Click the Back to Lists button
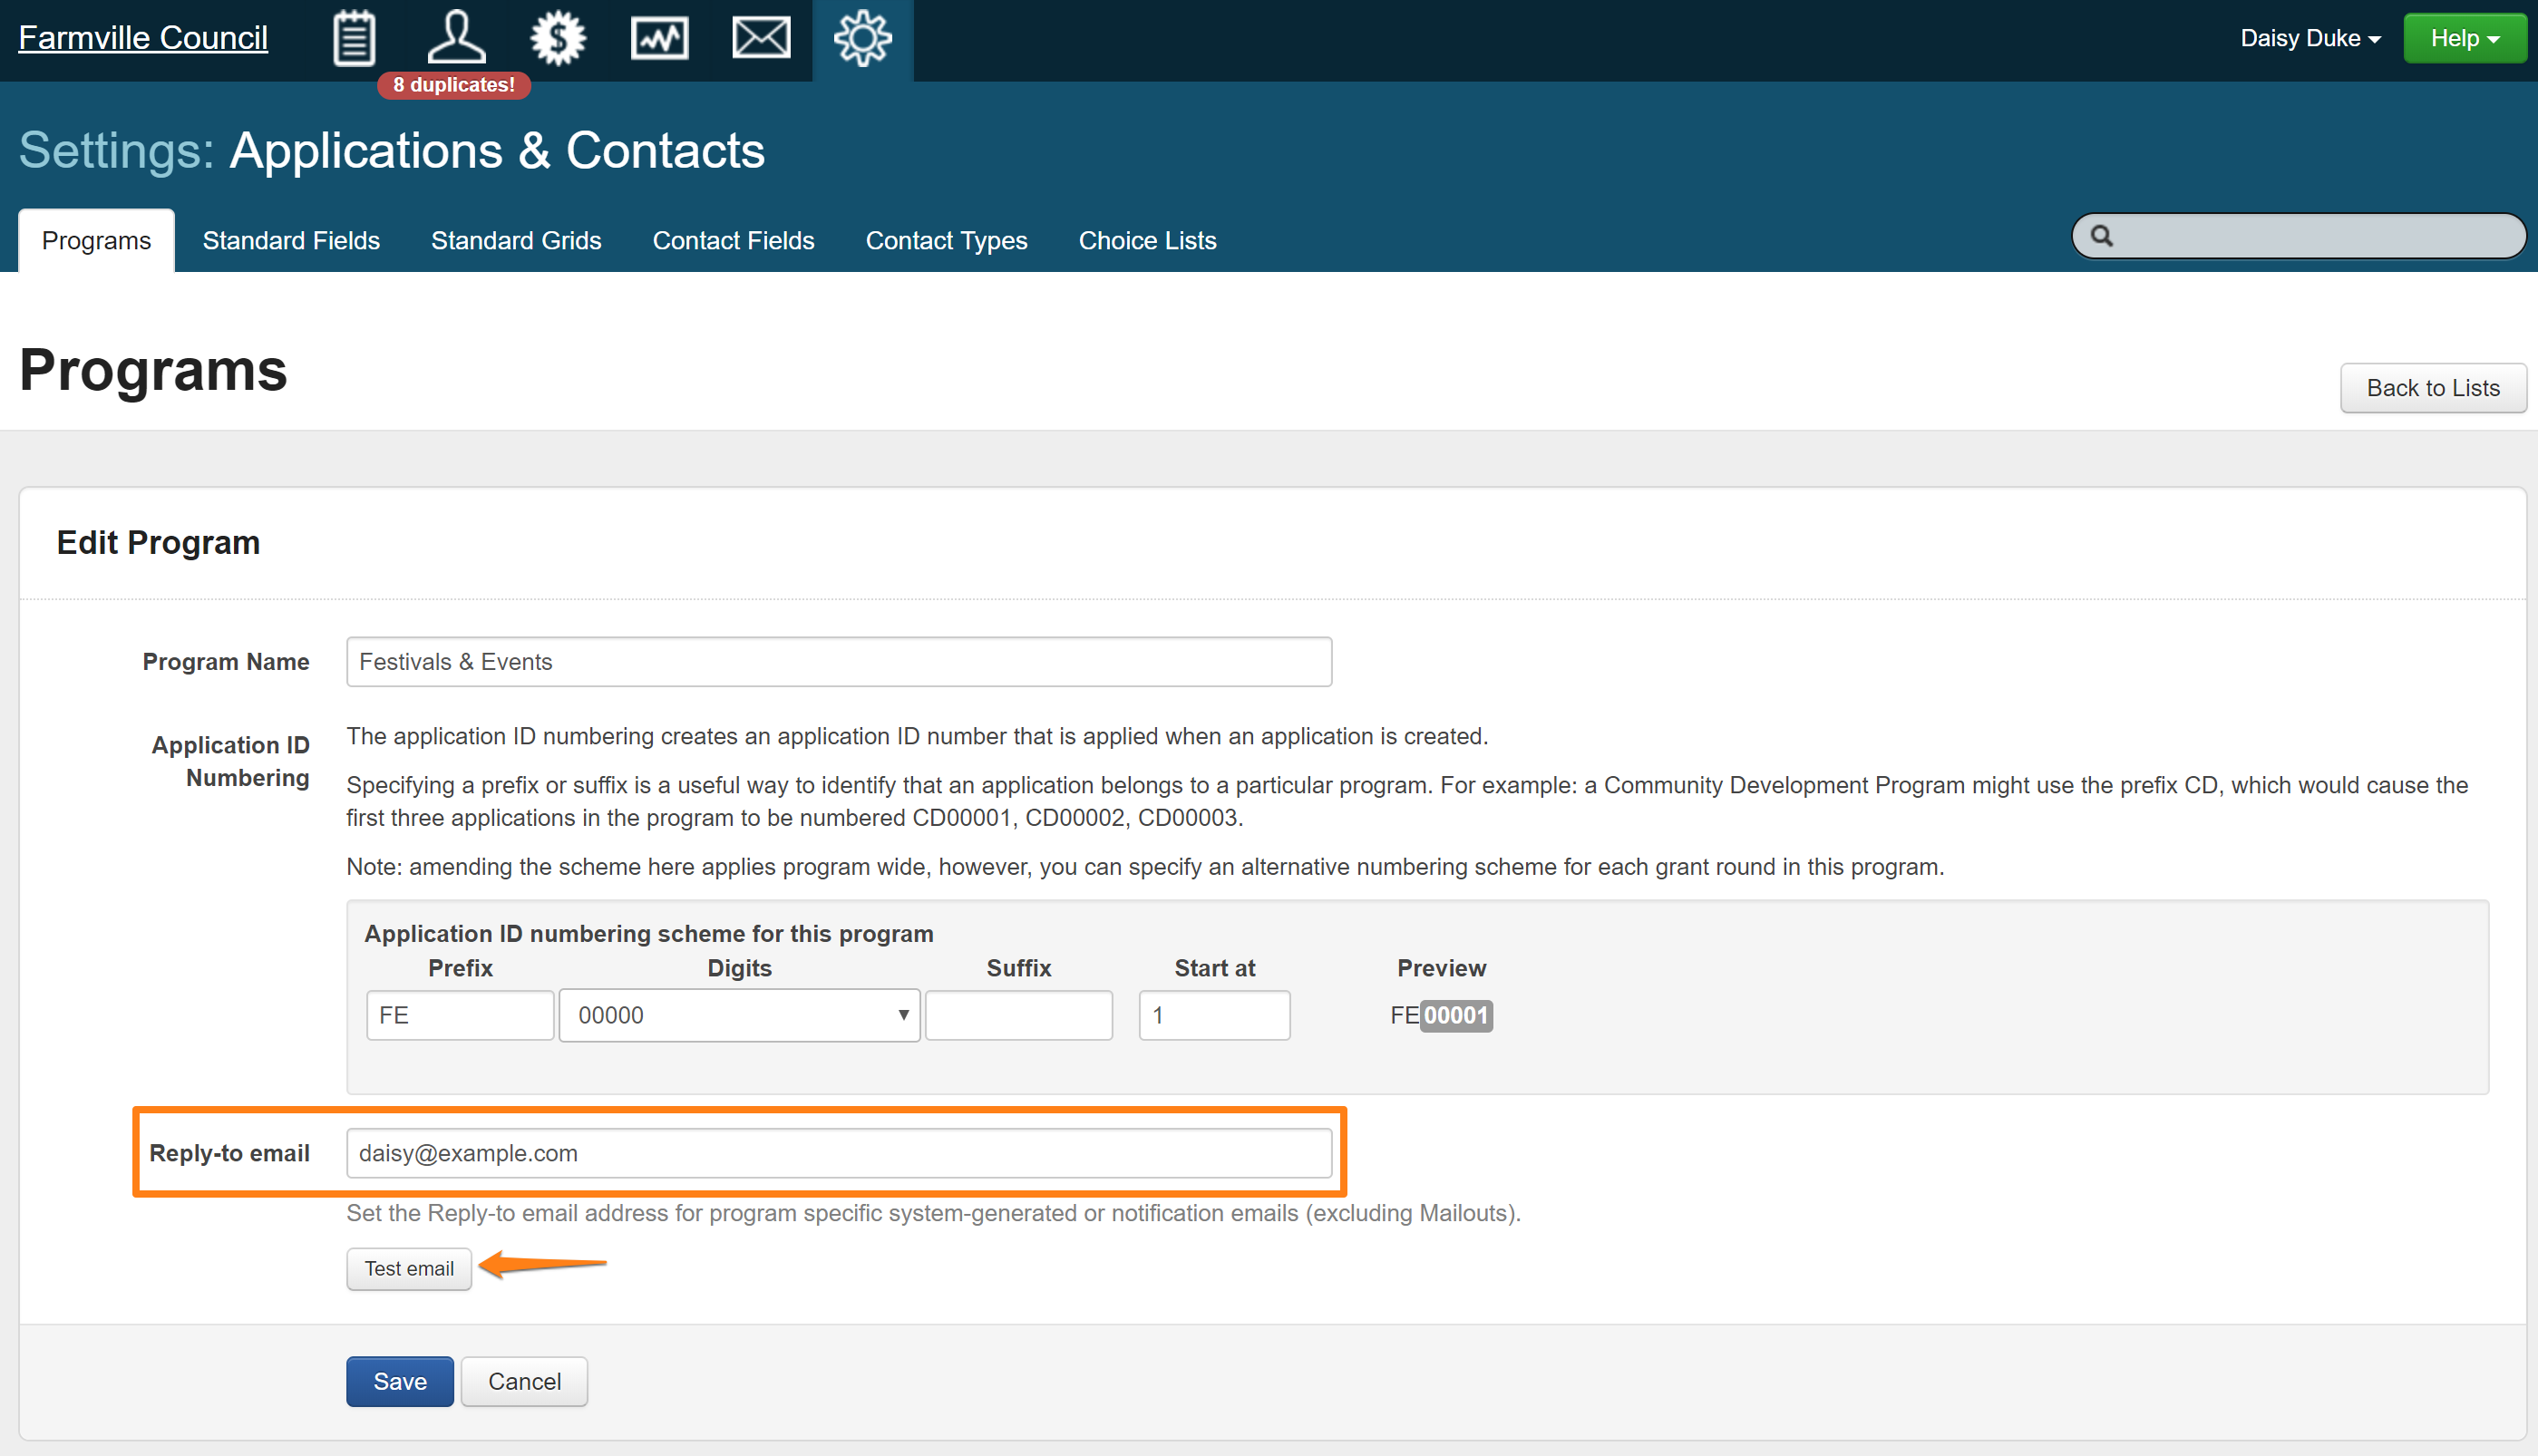Image resolution: width=2538 pixels, height=1456 pixels. pyautogui.click(x=2432, y=388)
